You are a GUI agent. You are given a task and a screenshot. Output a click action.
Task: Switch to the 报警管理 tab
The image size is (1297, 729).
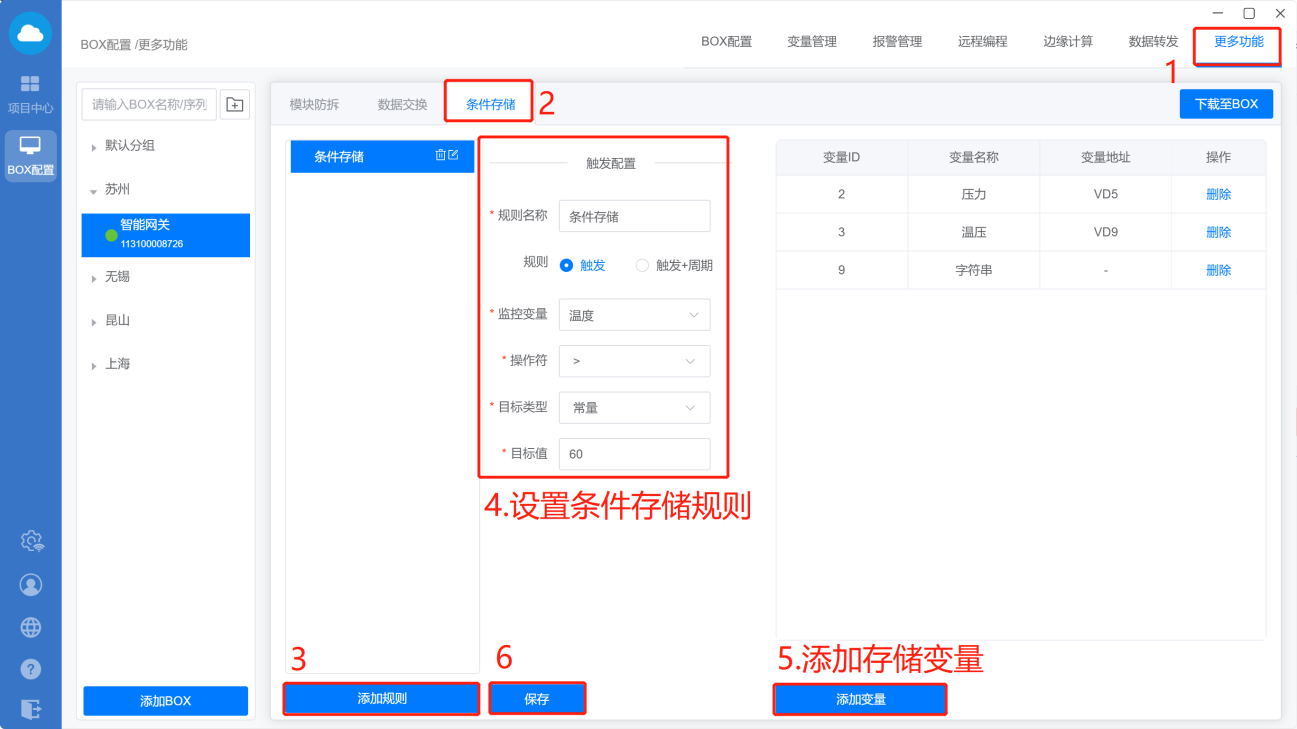click(x=897, y=42)
